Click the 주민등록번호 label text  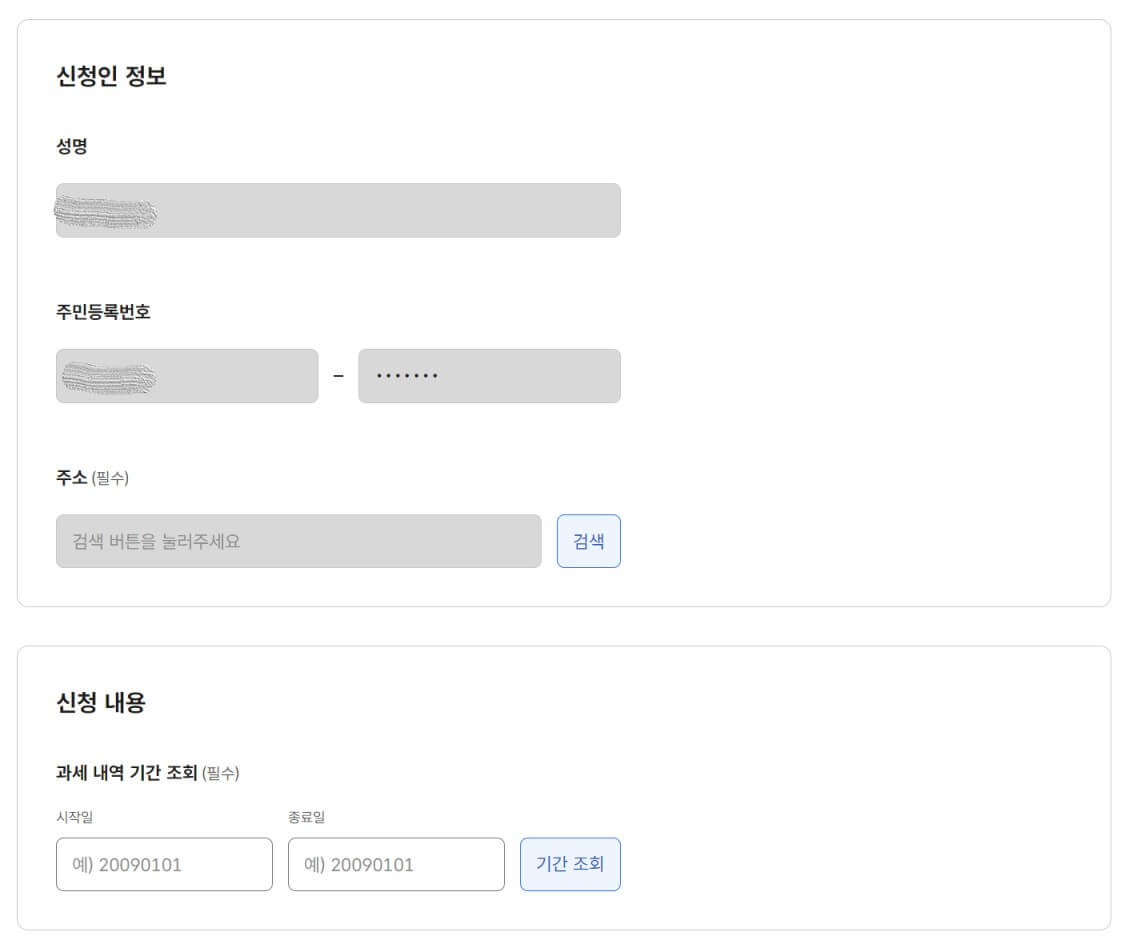(98, 312)
